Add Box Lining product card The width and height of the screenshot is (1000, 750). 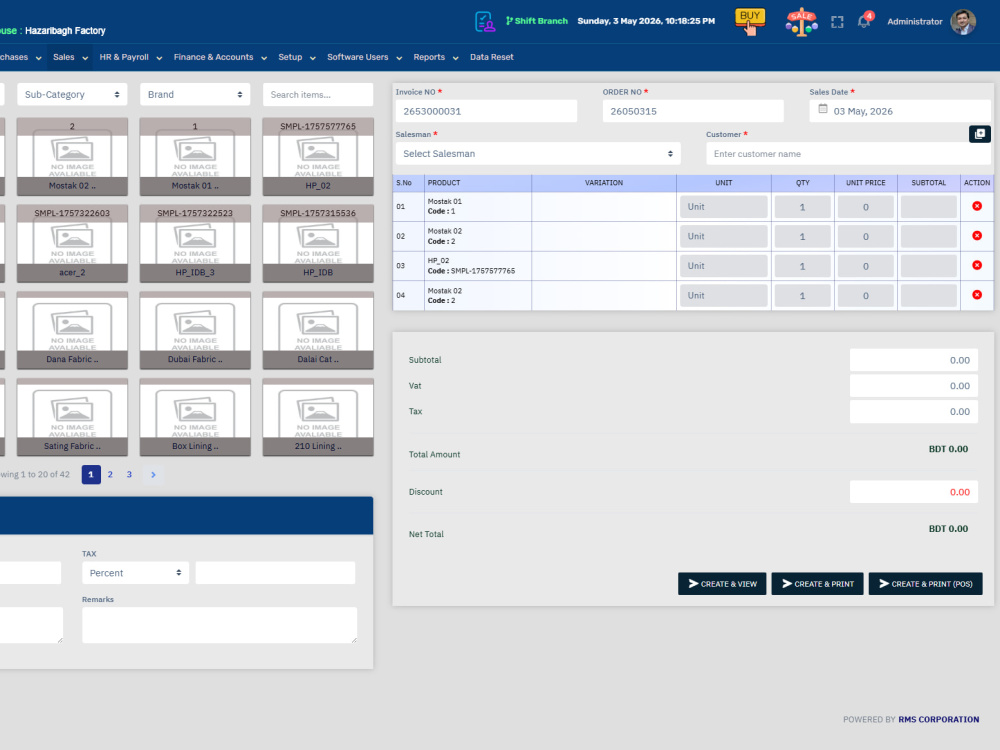click(x=195, y=417)
